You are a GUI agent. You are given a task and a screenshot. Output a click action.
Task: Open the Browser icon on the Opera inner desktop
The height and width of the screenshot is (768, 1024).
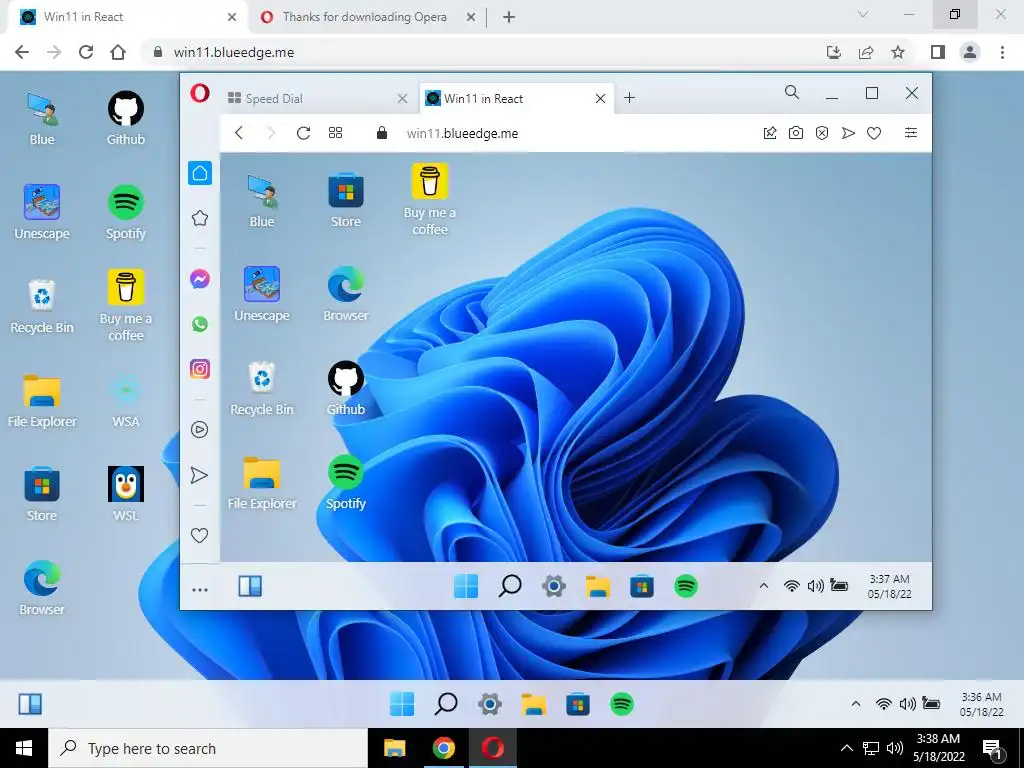pyautogui.click(x=345, y=294)
